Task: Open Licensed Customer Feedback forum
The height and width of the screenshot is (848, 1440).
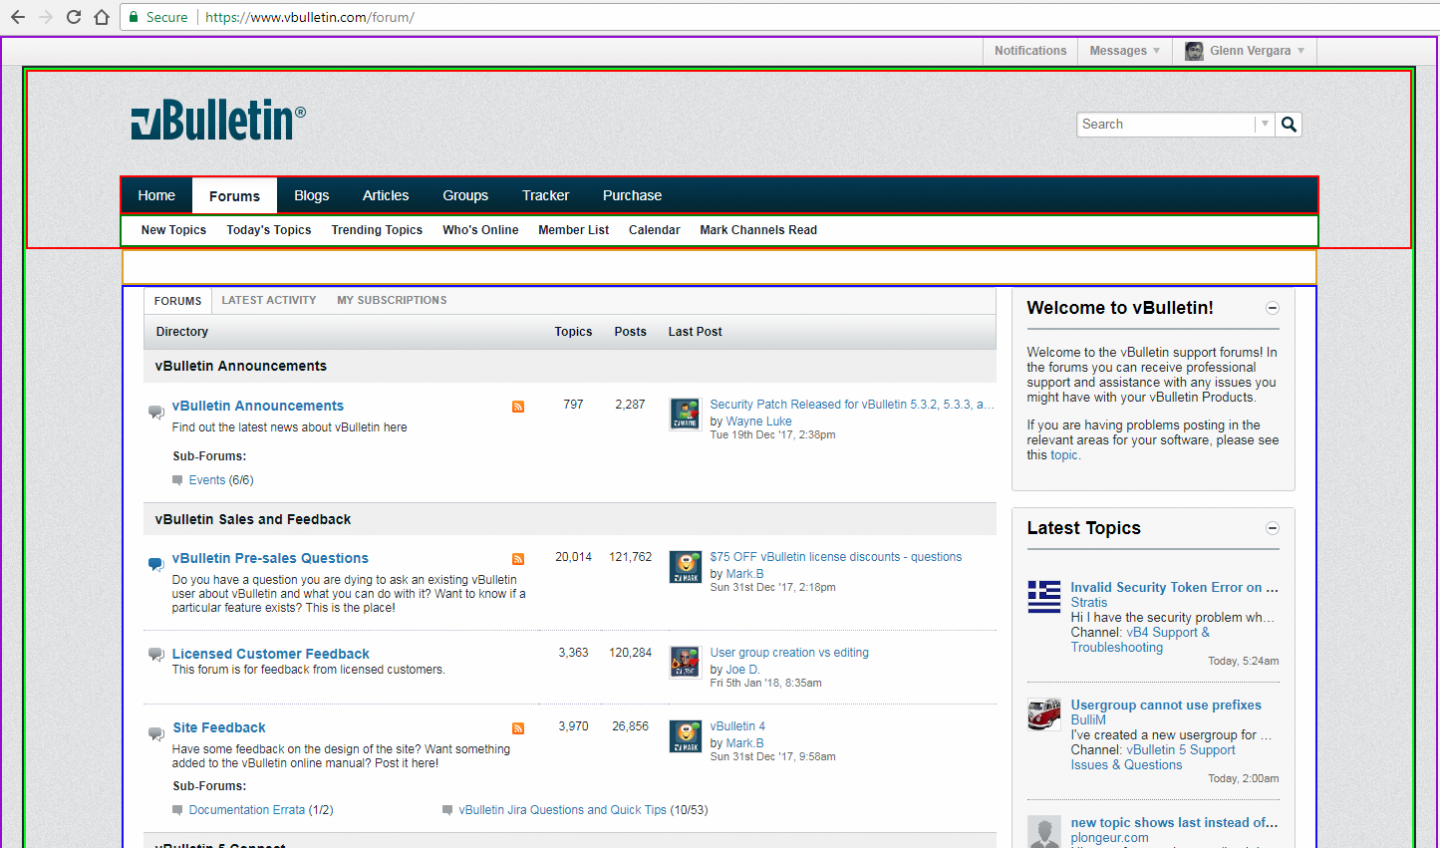Action: tap(271, 654)
